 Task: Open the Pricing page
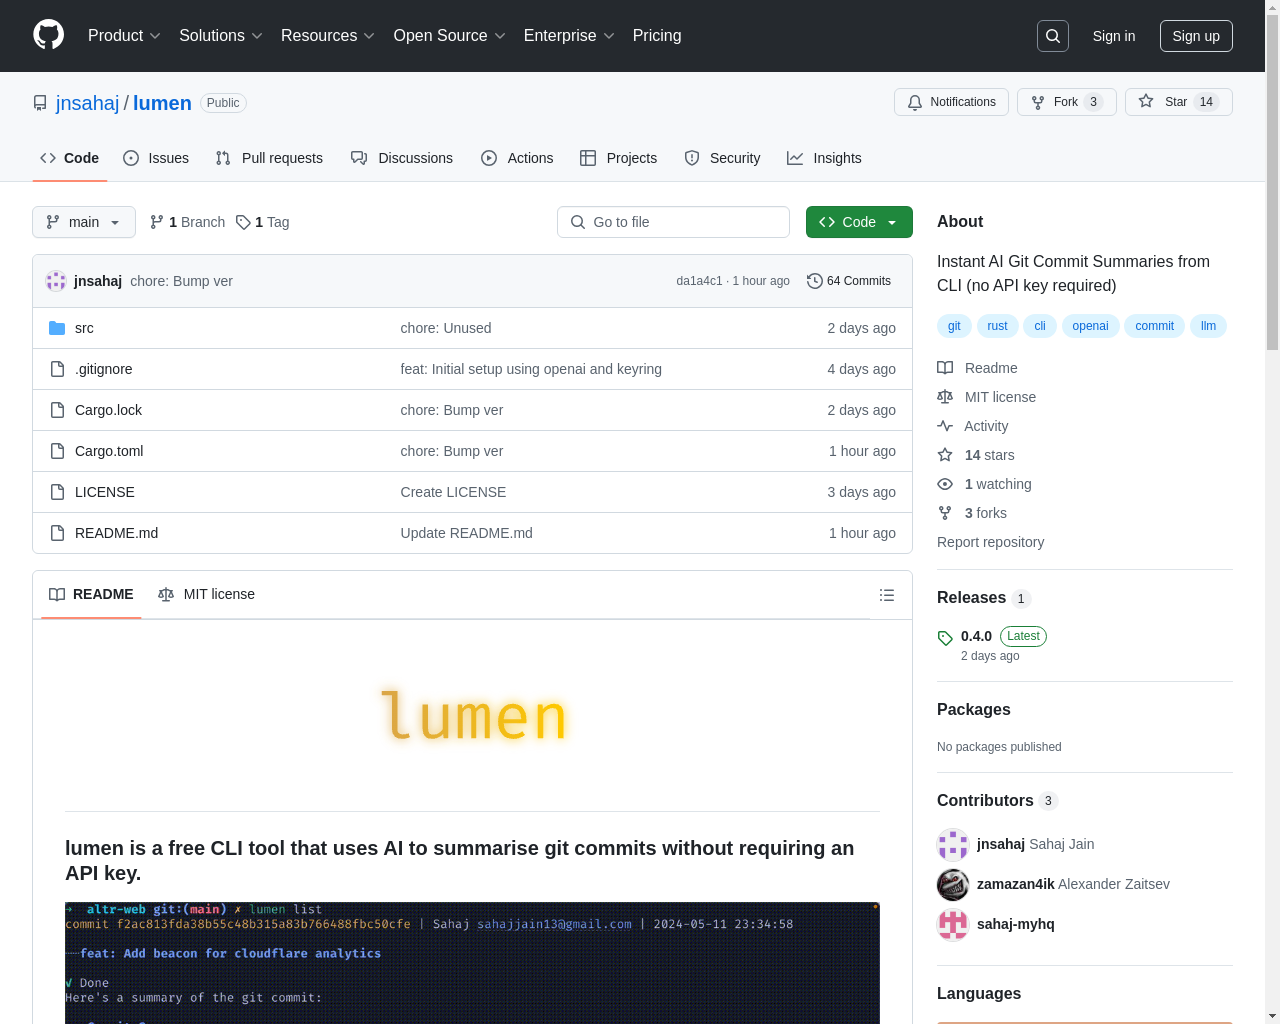657,36
